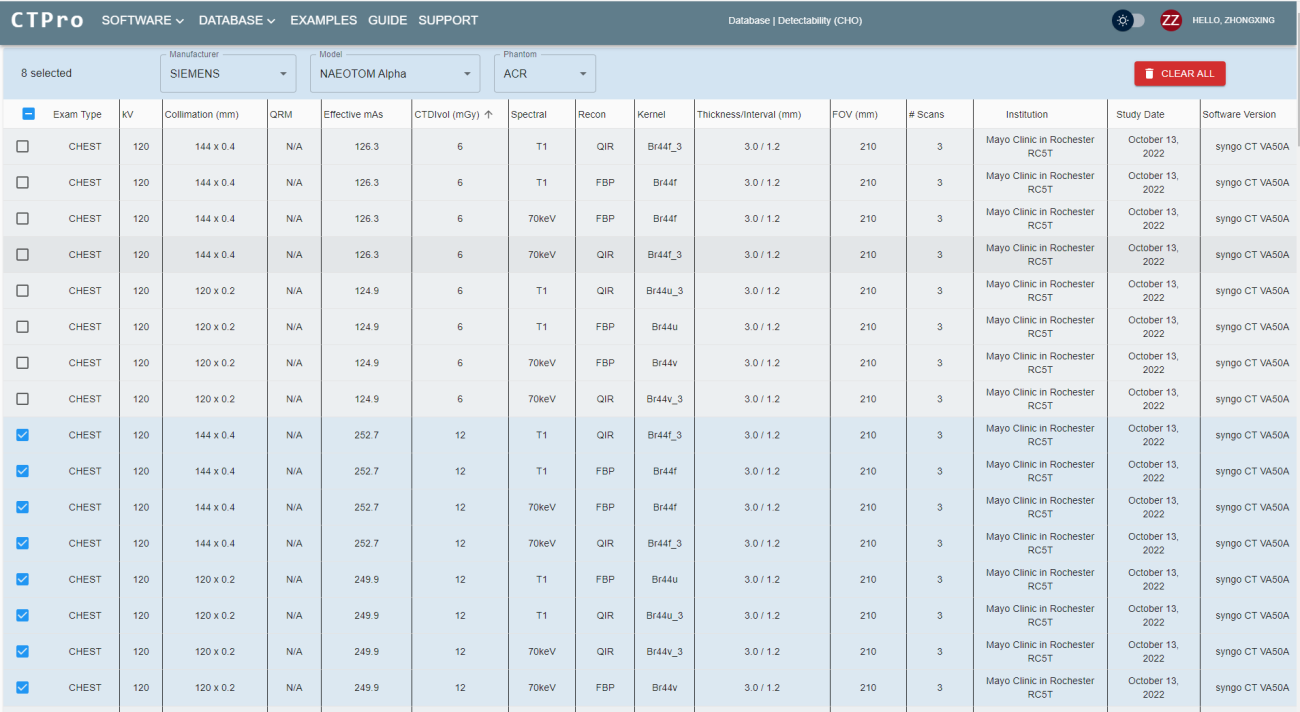This screenshot has width=1300, height=712.
Task: Open the GUIDE link
Action: [387, 21]
